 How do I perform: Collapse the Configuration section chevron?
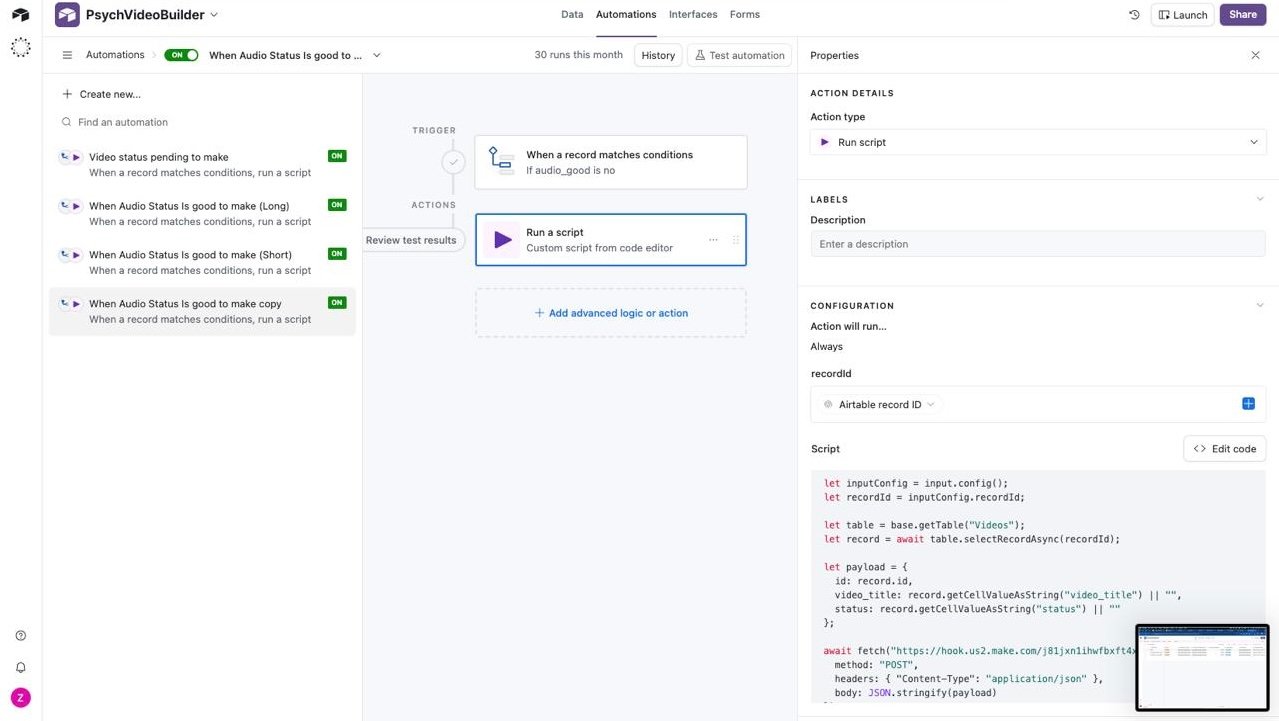coord(1259,306)
